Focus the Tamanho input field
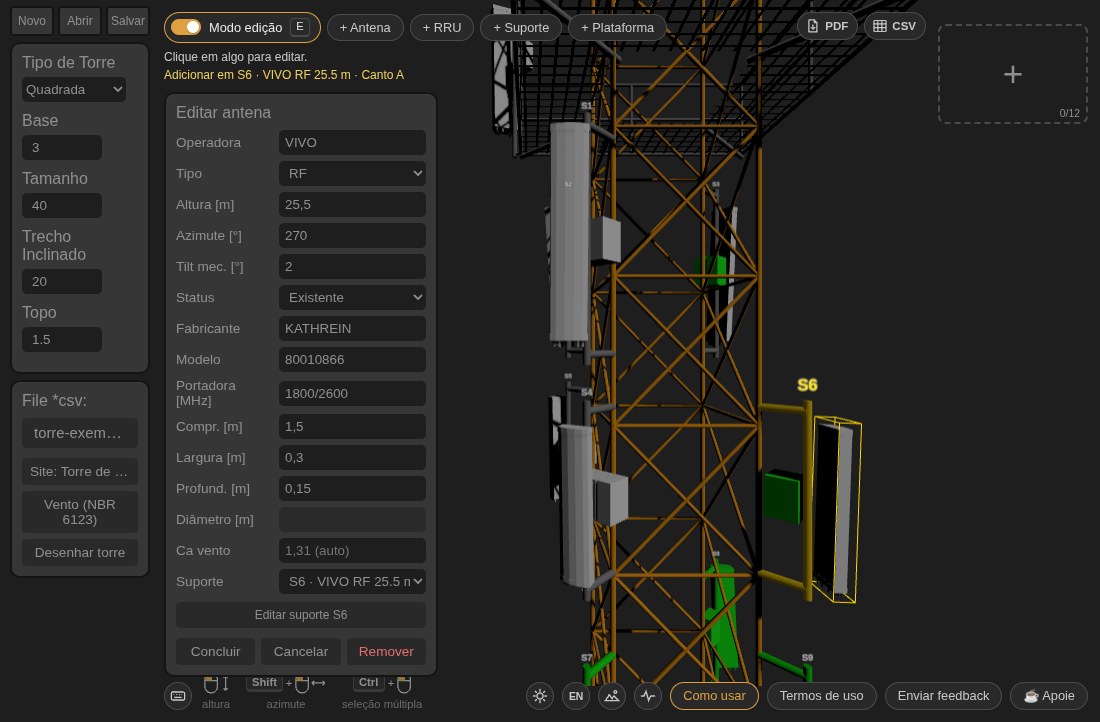The height and width of the screenshot is (722, 1100). (x=62, y=206)
